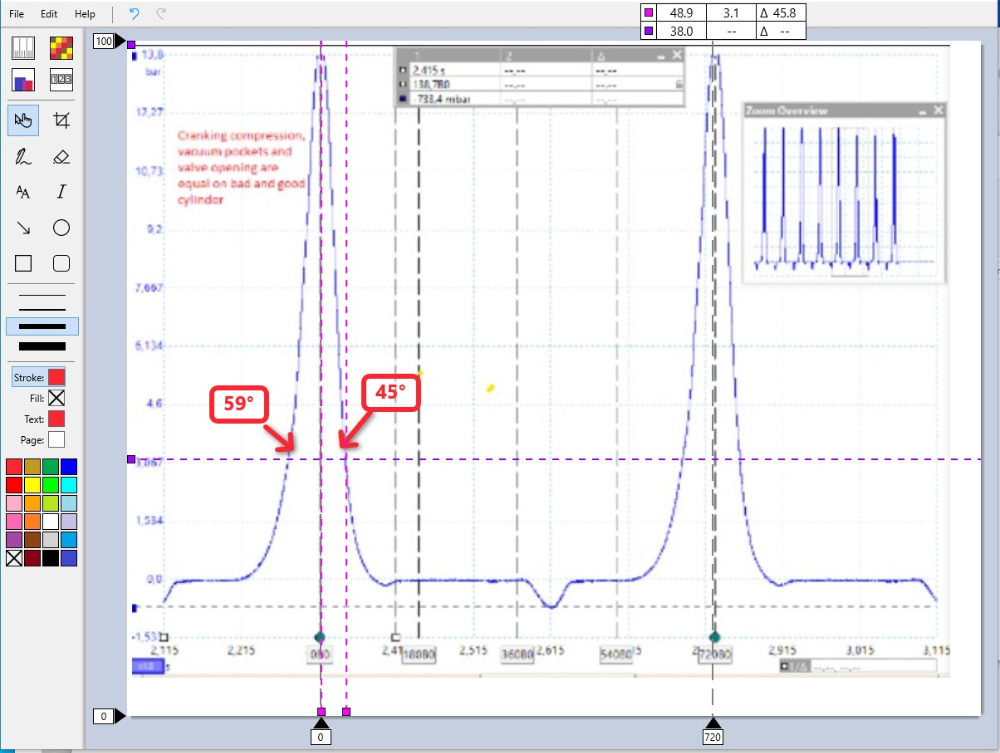Select the Fill color target box
The image size is (1000, 753).
[x=56, y=398]
